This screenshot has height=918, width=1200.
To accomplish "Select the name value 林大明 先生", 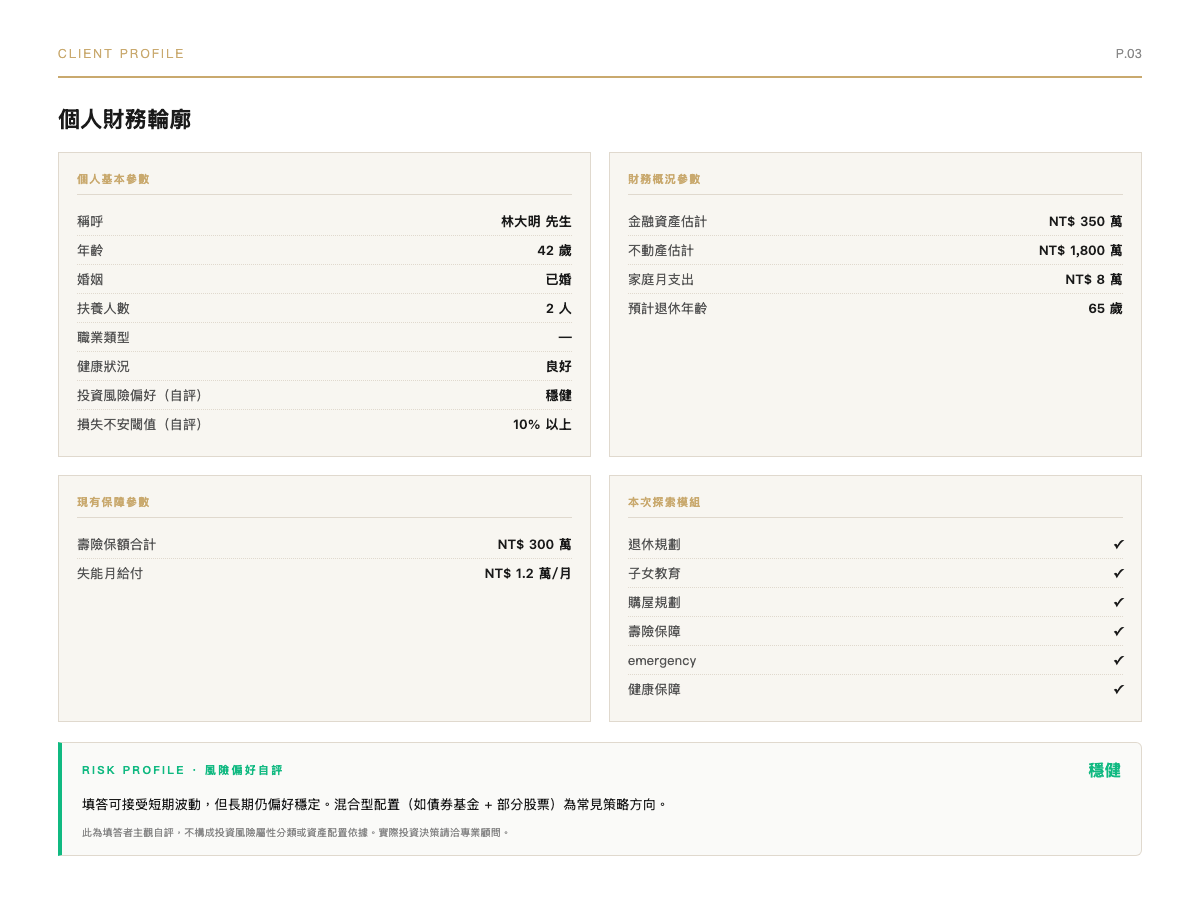I will click(x=536, y=221).
